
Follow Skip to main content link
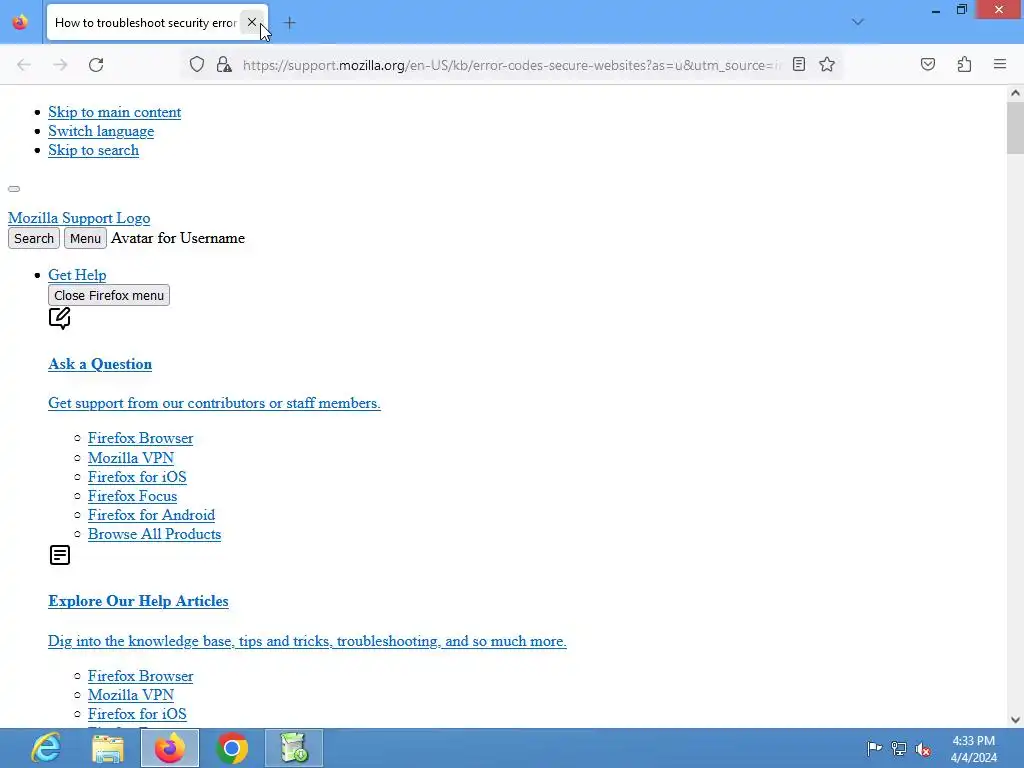click(x=114, y=112)
